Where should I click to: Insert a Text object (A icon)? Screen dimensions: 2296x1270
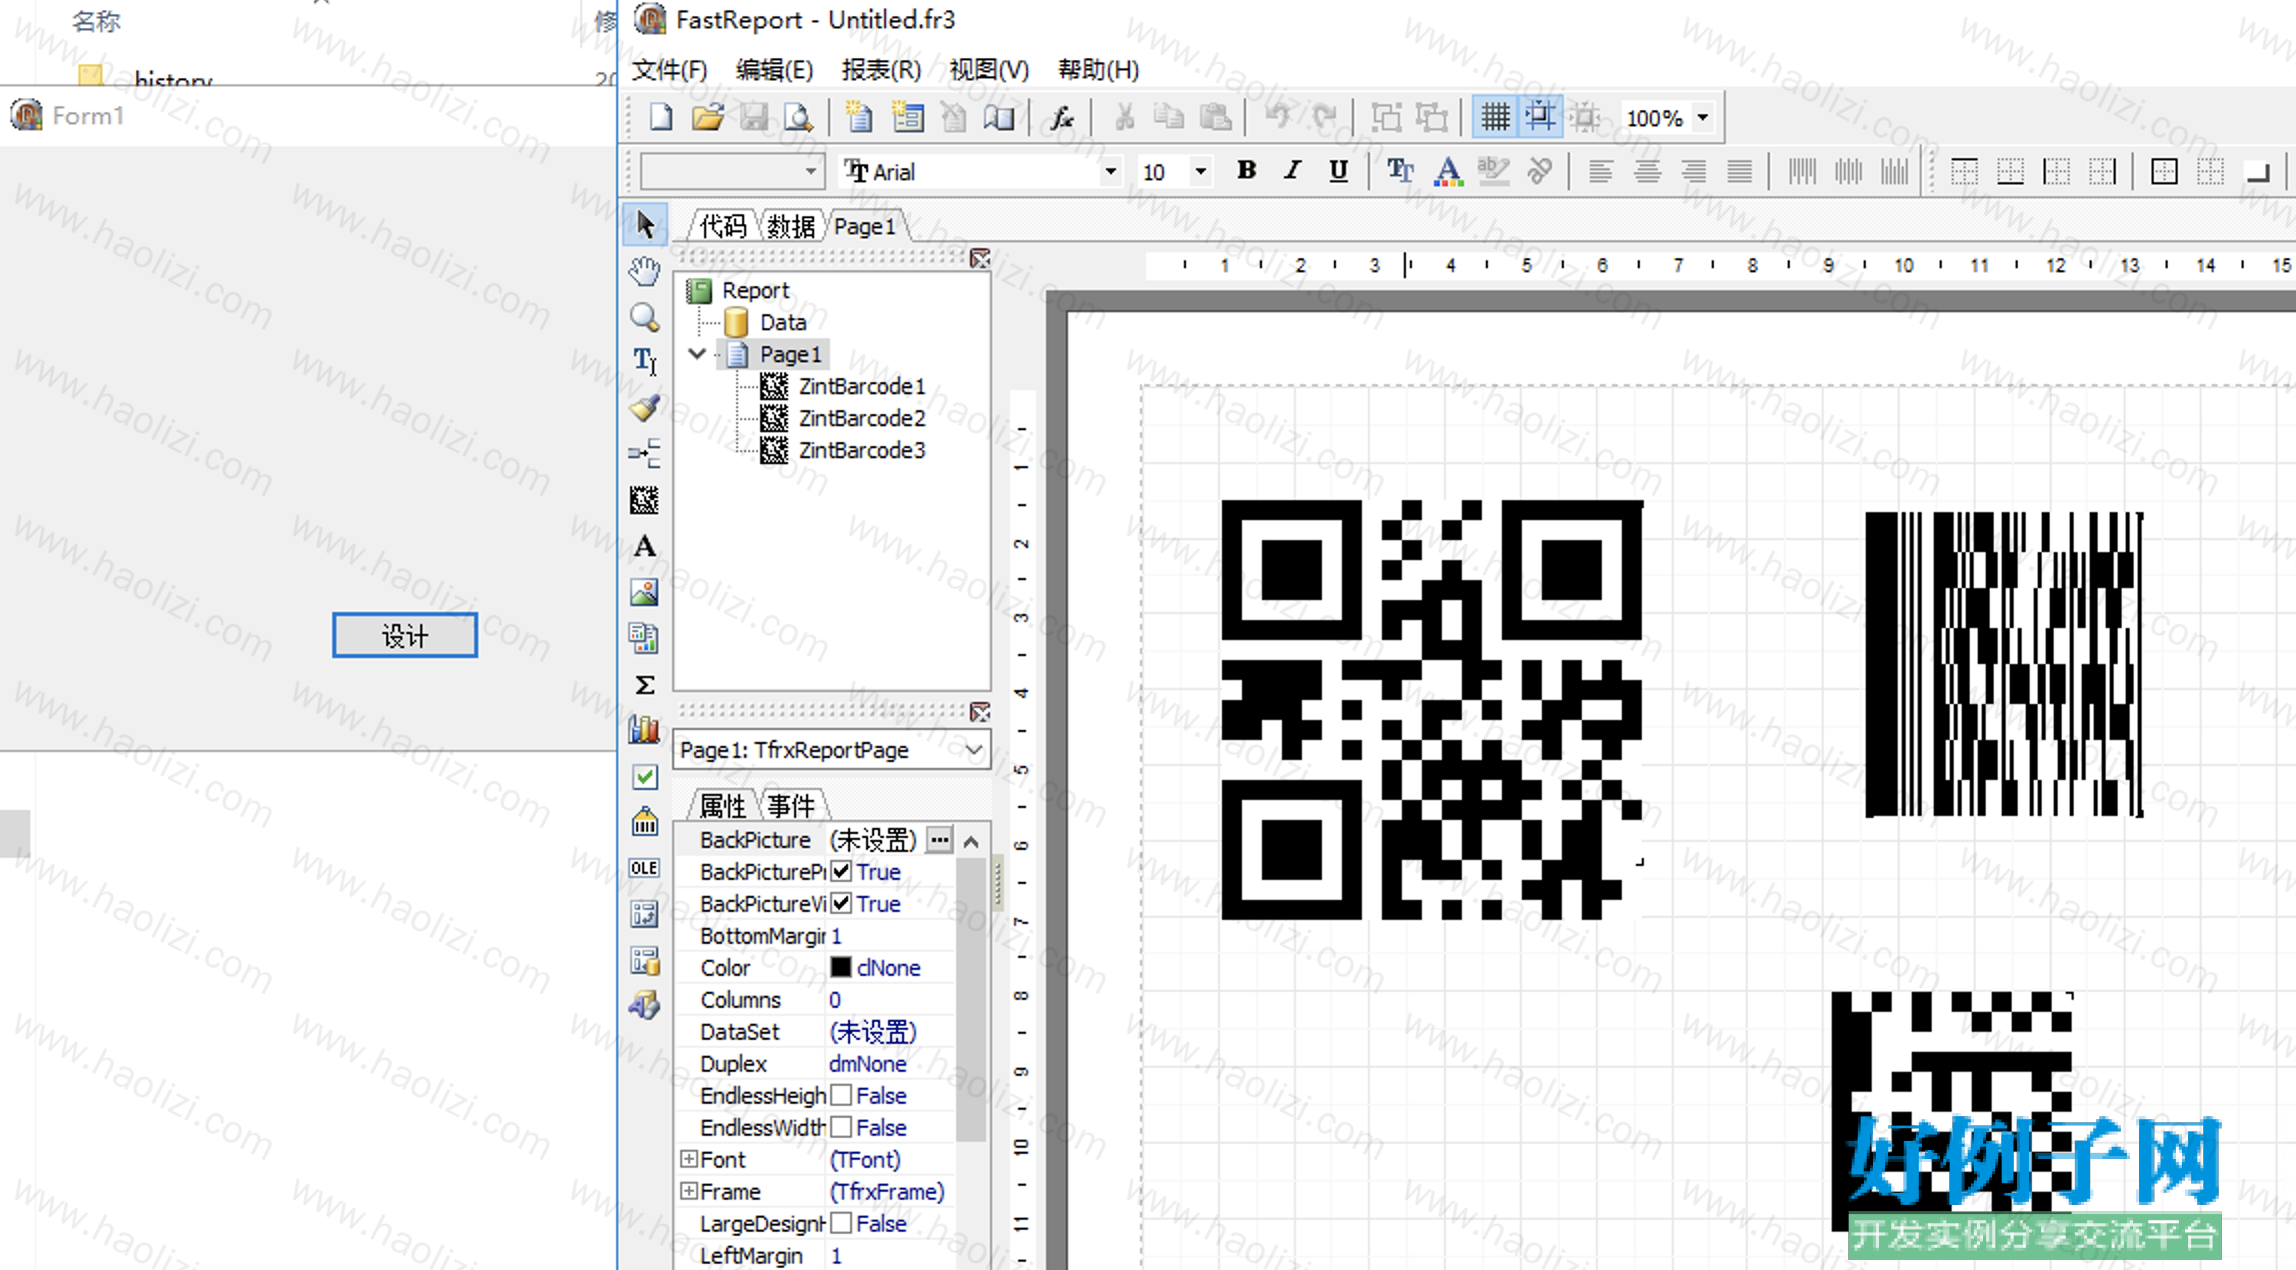coord(645,546)
